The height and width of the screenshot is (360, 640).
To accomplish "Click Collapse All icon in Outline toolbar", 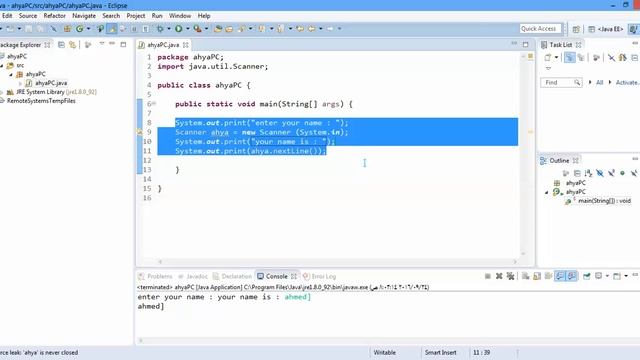I will 577,173.
